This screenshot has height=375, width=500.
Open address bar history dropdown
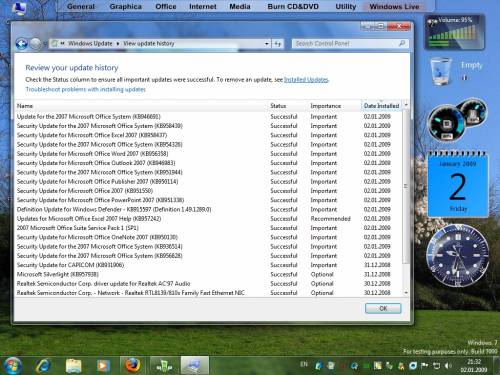pos(267,44)
